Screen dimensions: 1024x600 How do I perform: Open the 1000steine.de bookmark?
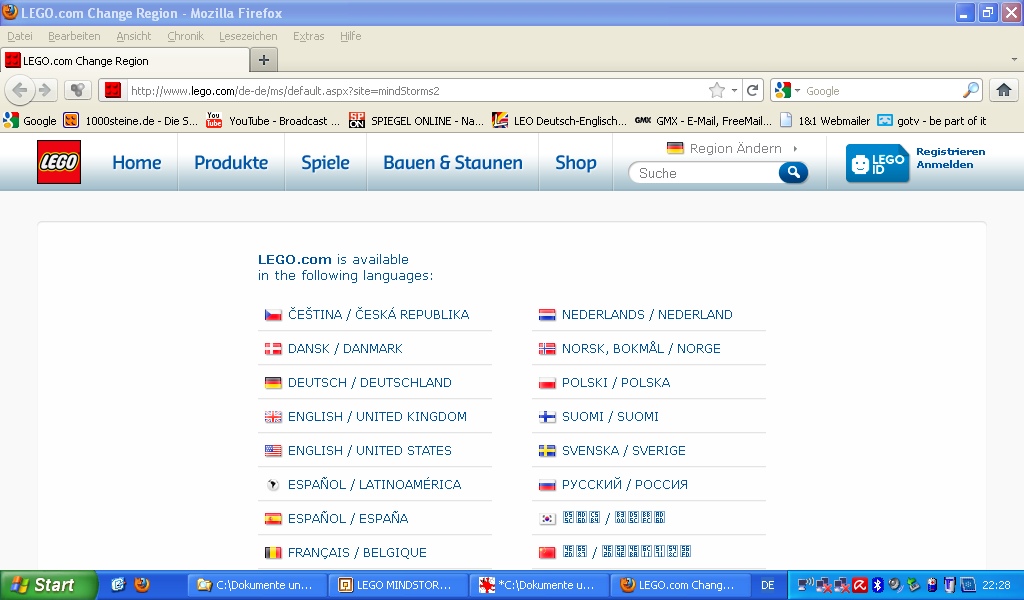click(x=131, y=121)
